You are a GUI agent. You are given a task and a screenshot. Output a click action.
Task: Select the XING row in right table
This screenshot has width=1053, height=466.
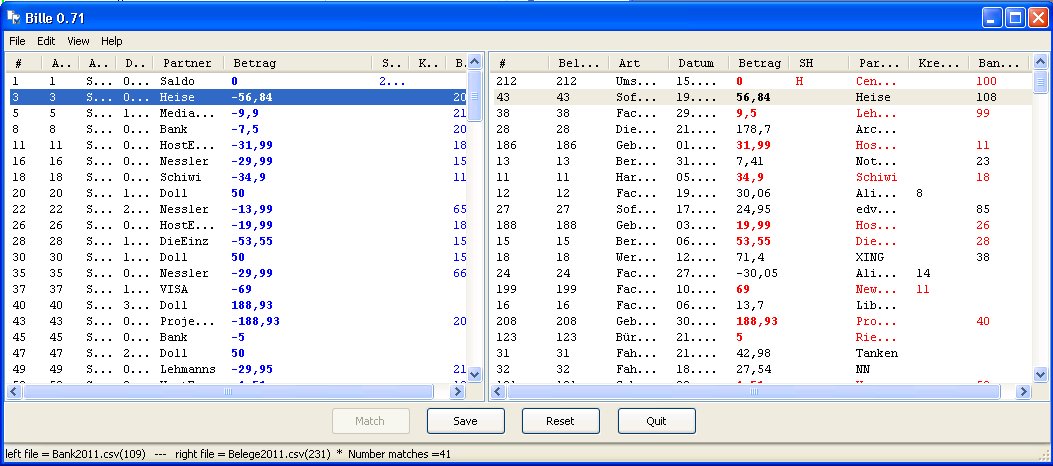870,257
